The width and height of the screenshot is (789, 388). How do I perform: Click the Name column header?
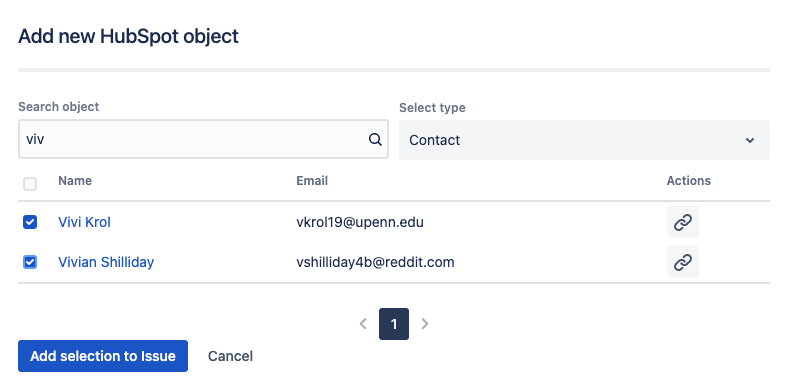pos(75,181)
